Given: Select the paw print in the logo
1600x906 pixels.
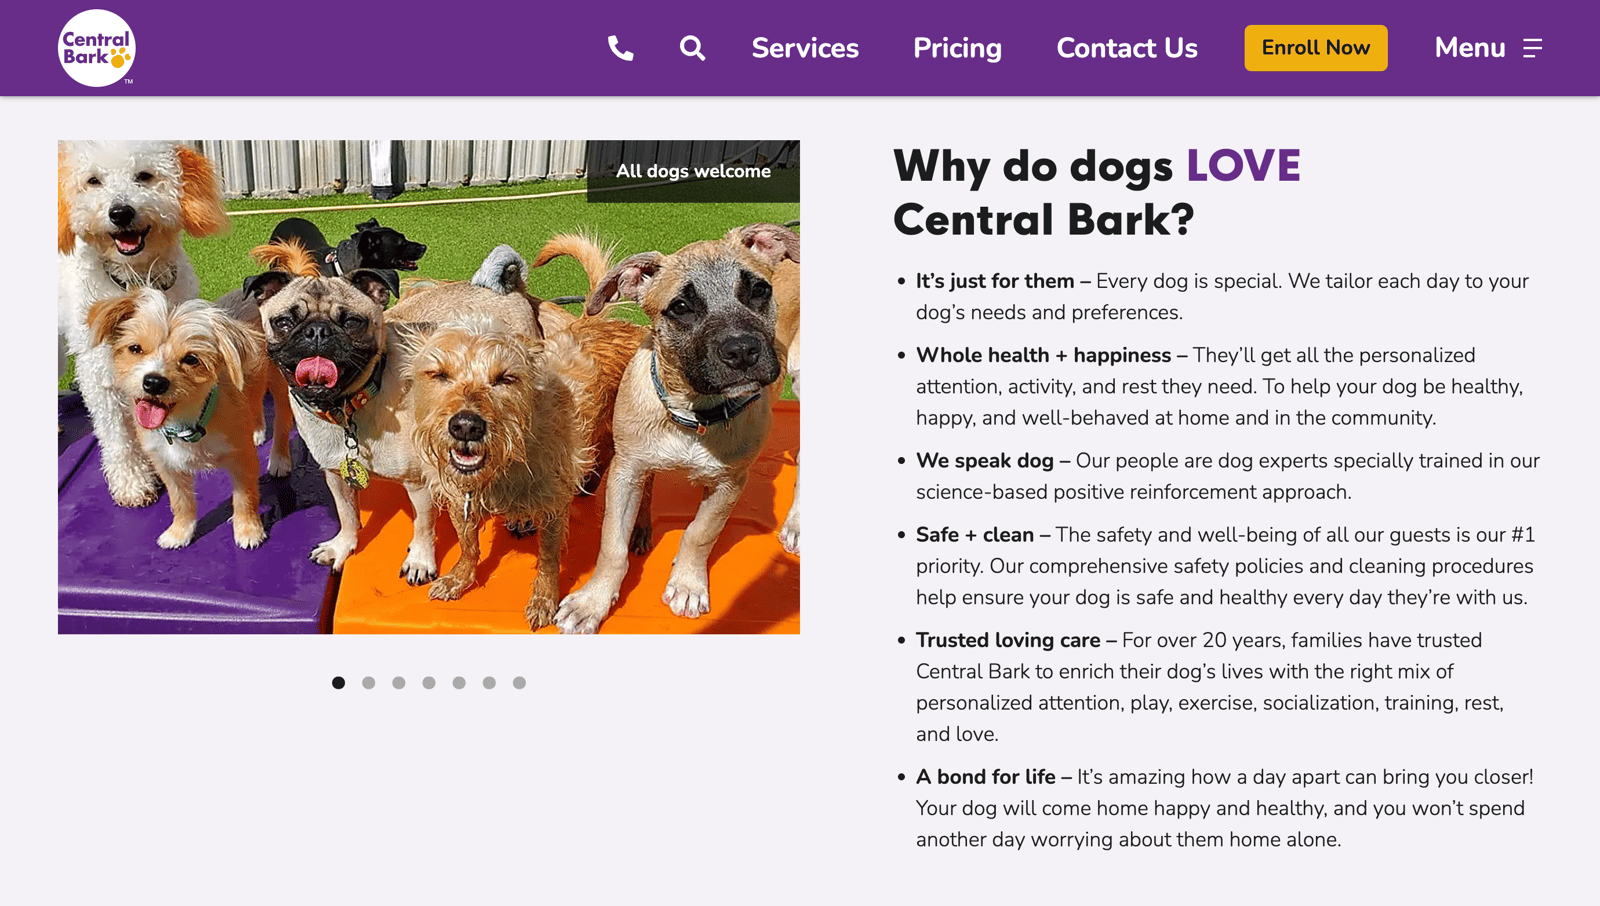Looking at the screenshot, I should pos(122,58).
